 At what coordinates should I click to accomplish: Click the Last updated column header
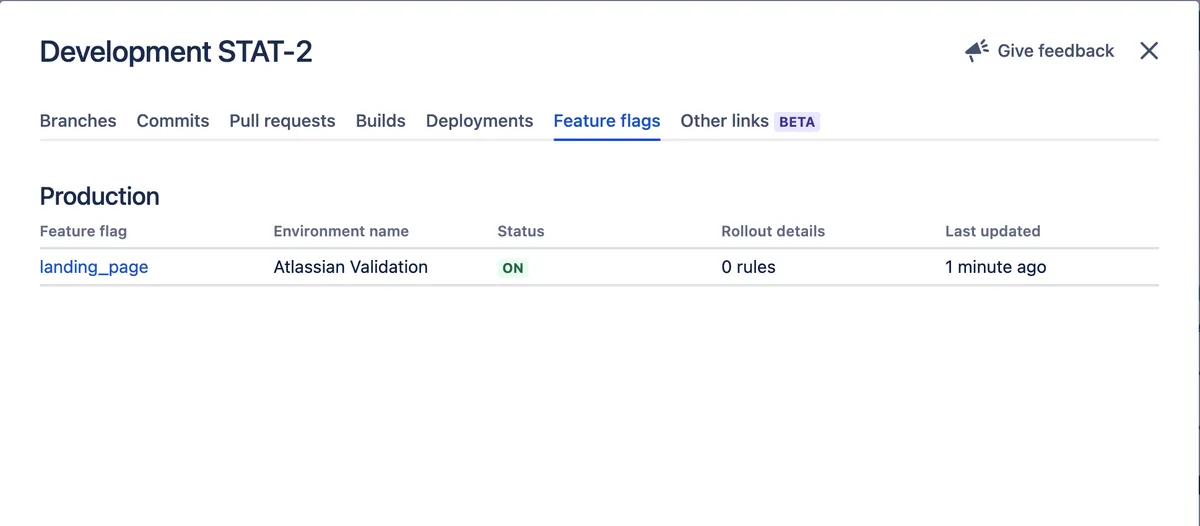[993, 231]
